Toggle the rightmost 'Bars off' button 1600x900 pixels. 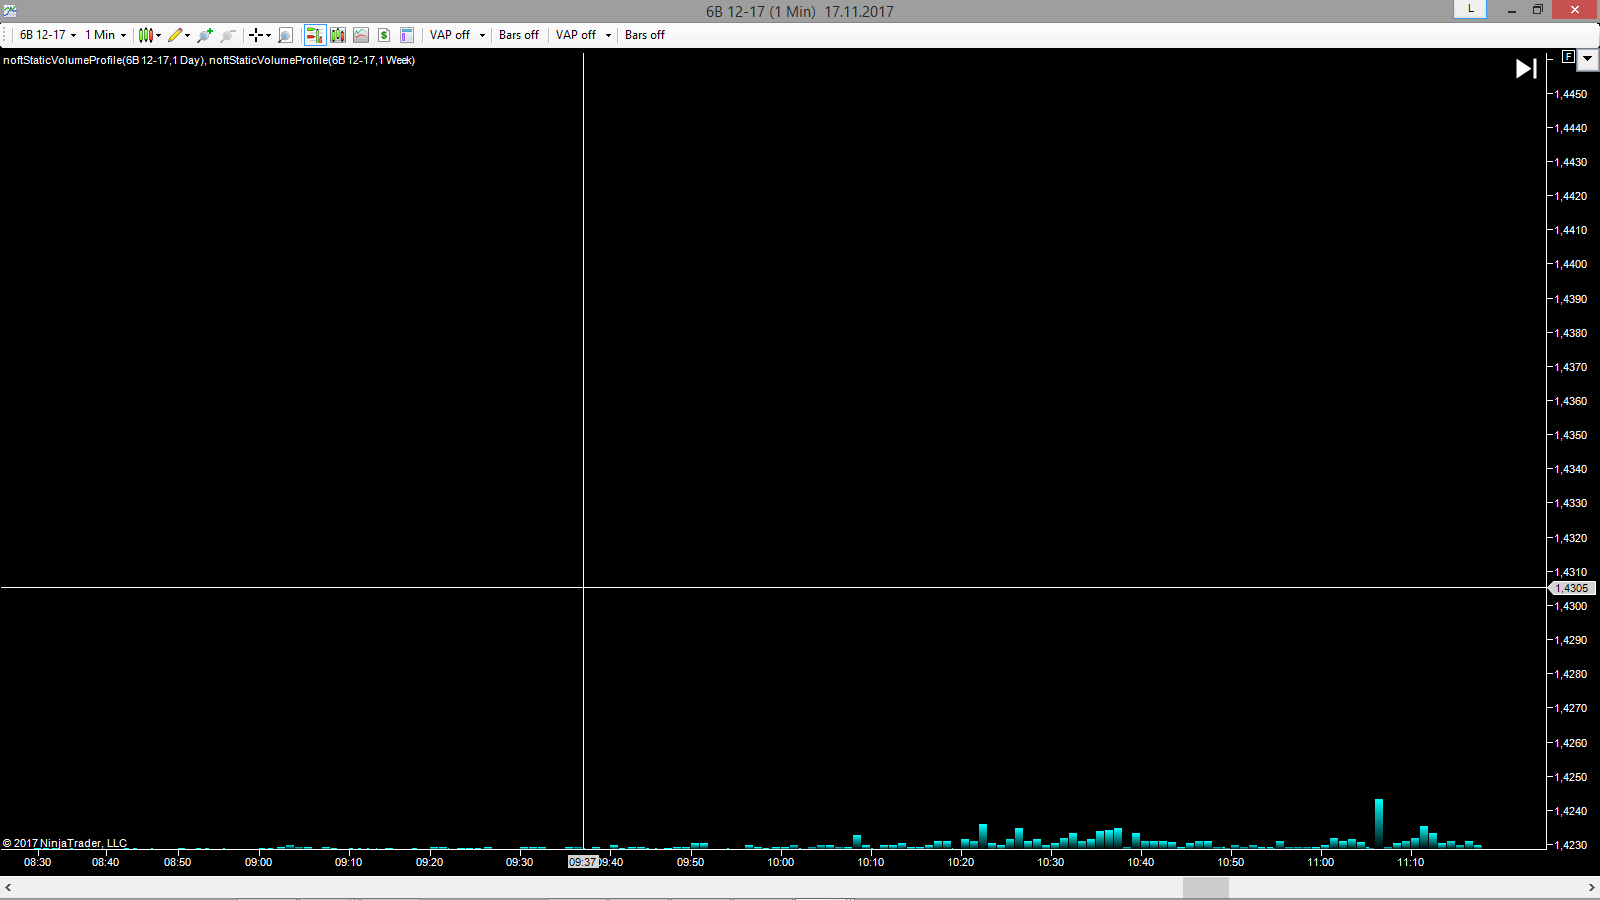click(644, 35)
